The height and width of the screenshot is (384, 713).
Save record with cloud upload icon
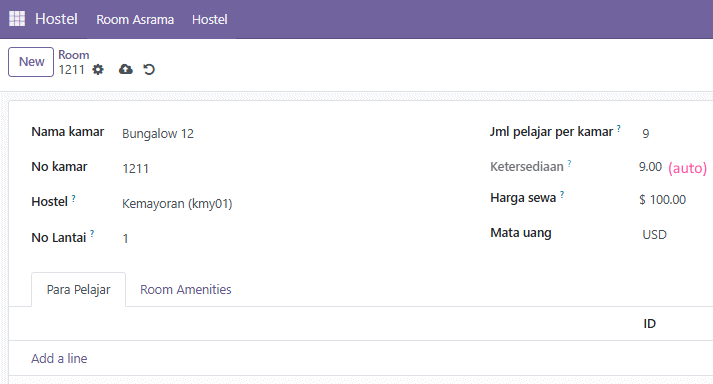[126, 69]
